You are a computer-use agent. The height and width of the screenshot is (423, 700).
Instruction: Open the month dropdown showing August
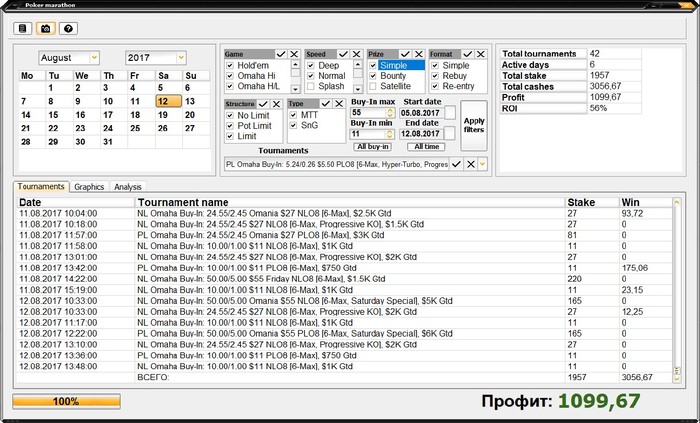tap(94, 58)
